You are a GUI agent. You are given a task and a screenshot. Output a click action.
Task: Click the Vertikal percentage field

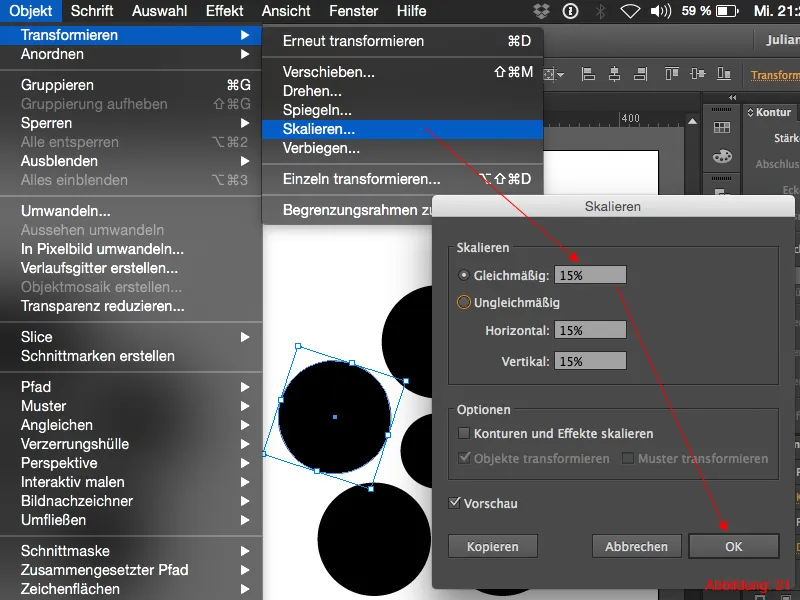pos(590,361)
